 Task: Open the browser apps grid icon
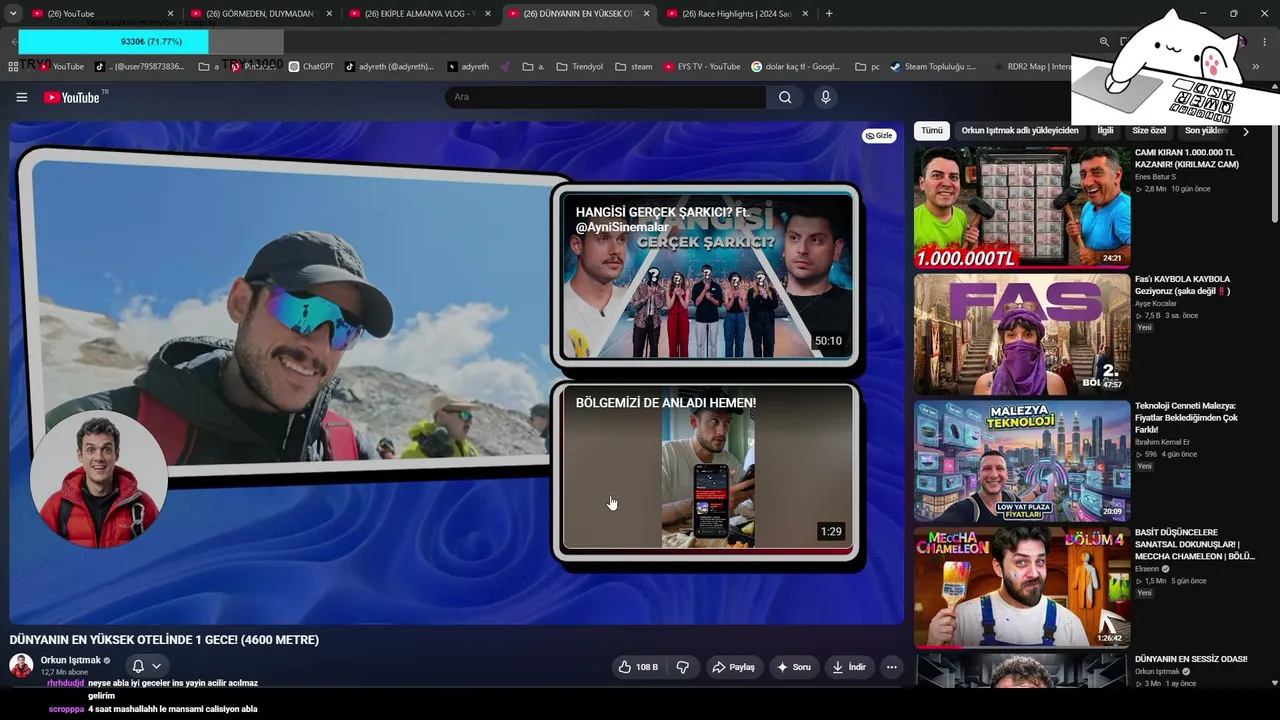[x=13, y=67]
